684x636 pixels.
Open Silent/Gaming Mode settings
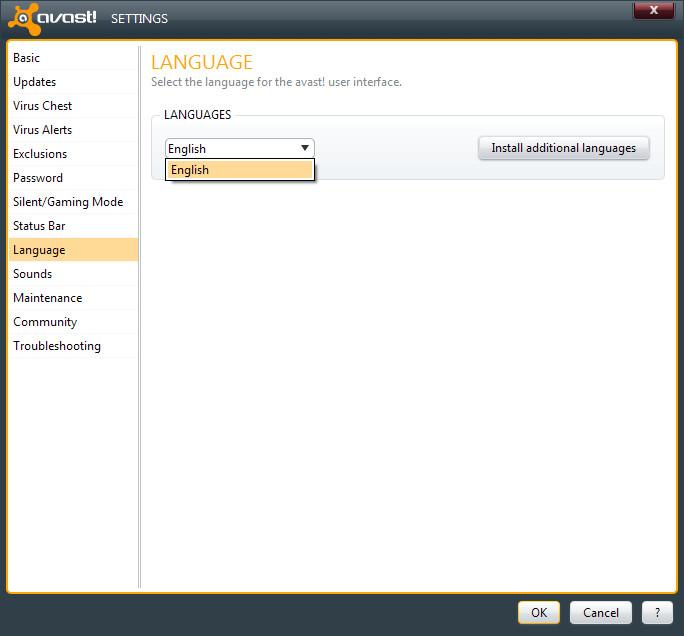click(x=68, y=202)
